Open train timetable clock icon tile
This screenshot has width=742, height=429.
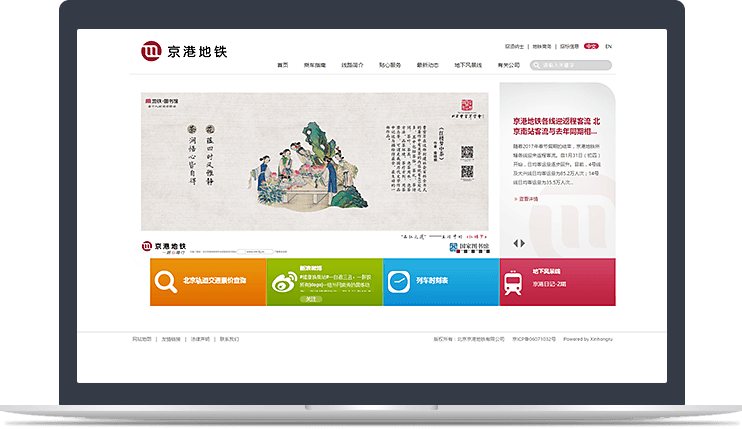(x=399, y=282)
